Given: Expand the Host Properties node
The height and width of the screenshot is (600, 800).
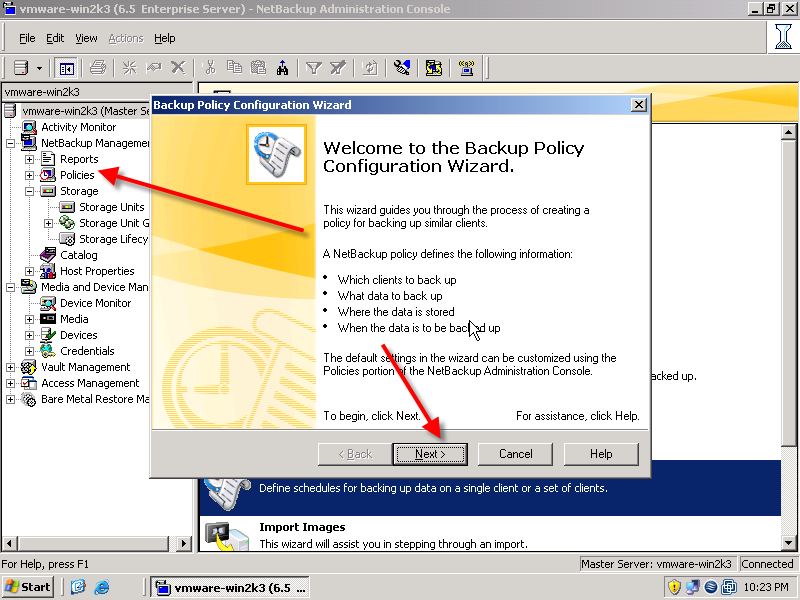Looking at the screenshot, I should (x=30, y=271).
